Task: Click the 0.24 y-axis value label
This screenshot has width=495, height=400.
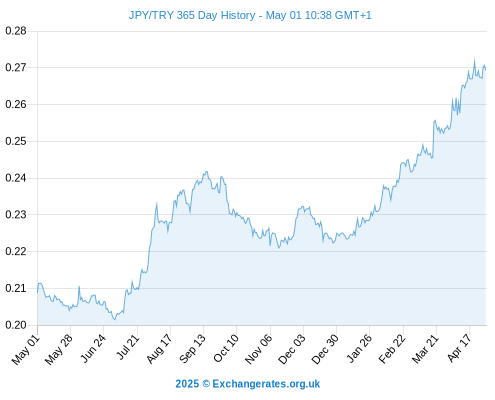Action: point(16,178)
